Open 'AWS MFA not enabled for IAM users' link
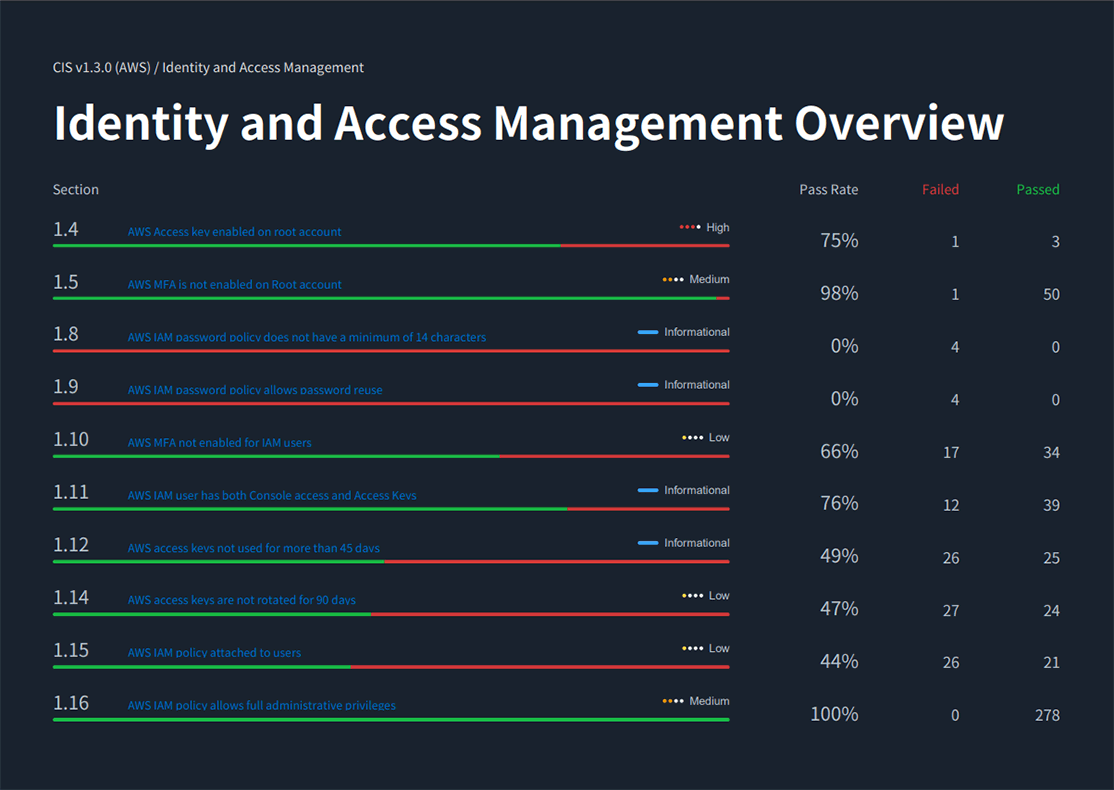The image size is (1114, 790). pyautogui.click(x=220, y=443)
